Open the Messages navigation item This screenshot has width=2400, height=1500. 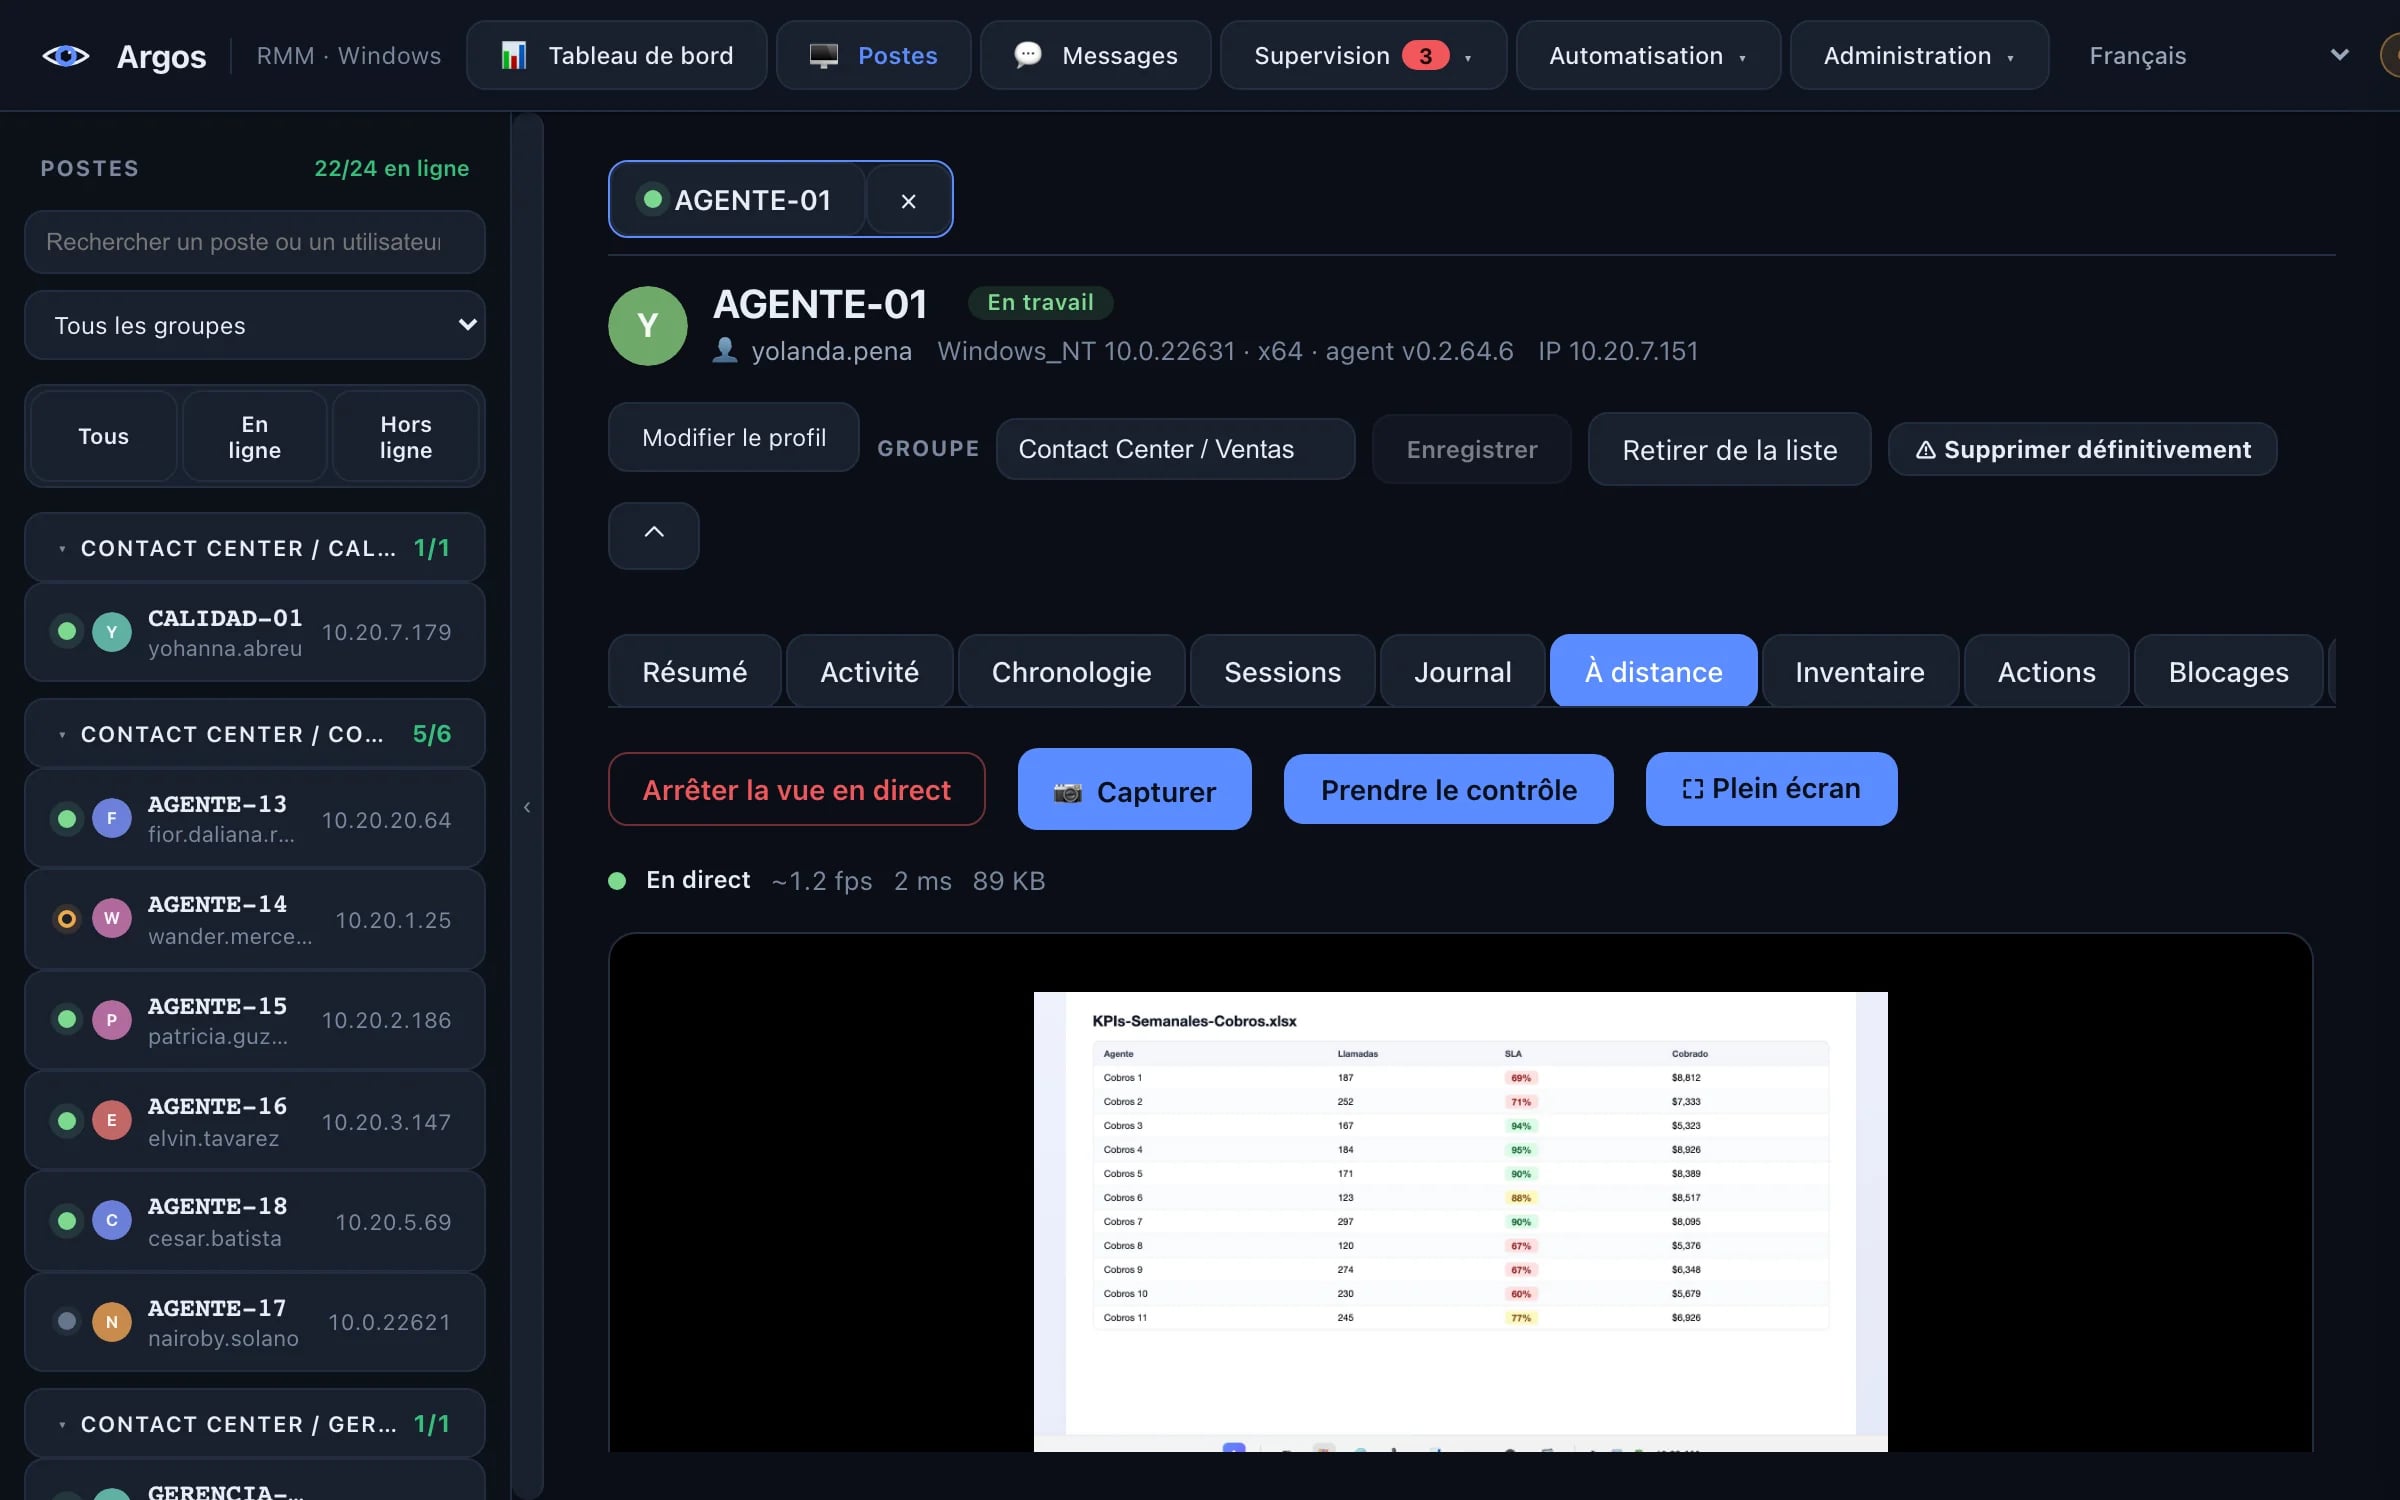1095,56
